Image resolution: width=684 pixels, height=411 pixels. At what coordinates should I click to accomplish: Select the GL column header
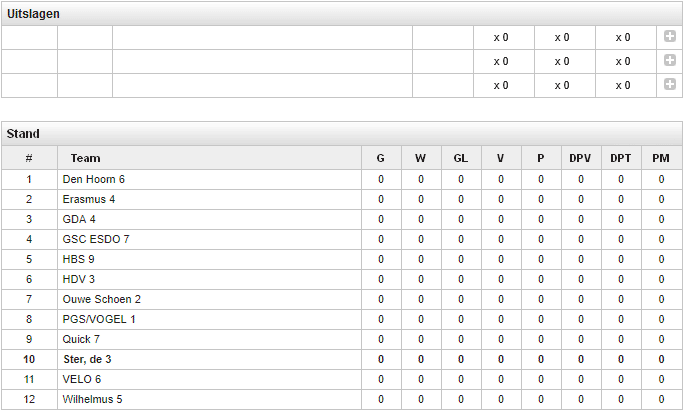[461, 158]
